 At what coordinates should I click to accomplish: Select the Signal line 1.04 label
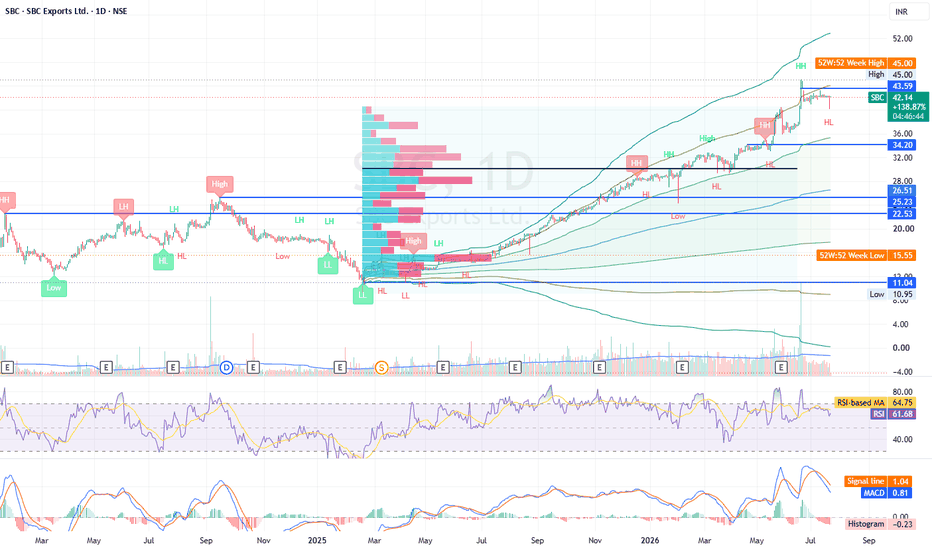tap(880, 481)
